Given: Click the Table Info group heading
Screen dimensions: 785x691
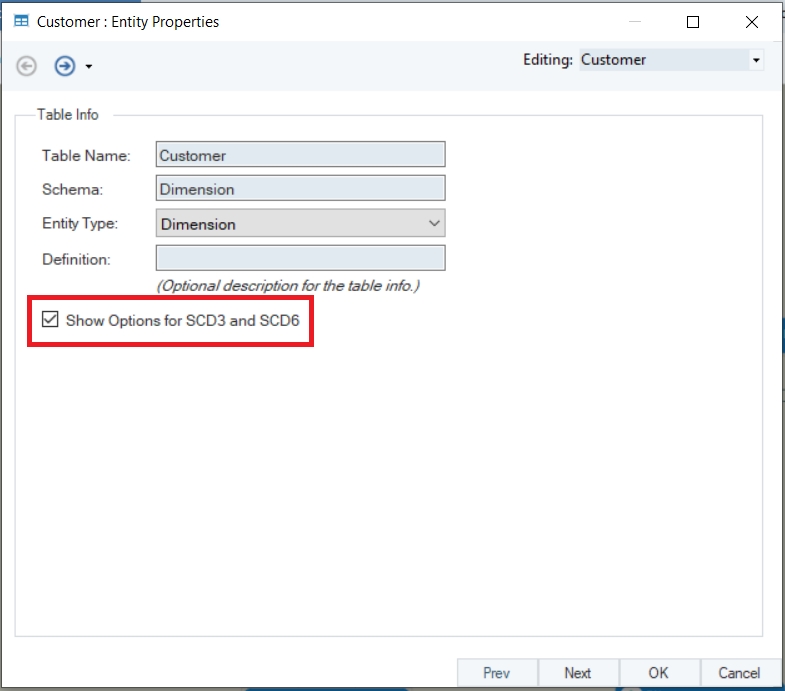Looking at the screenshot, I should [x=68, y=115].
